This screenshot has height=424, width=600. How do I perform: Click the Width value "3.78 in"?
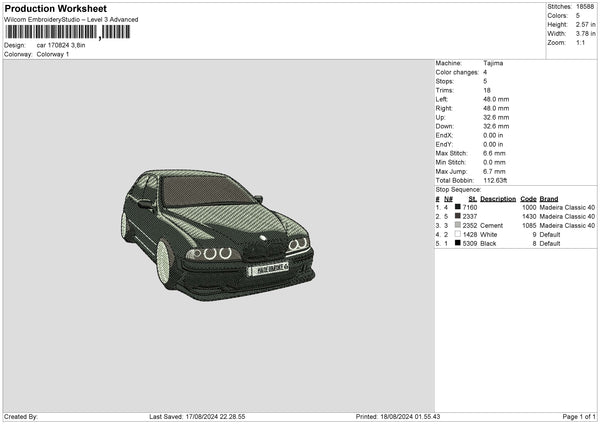[x=585, y=34]
